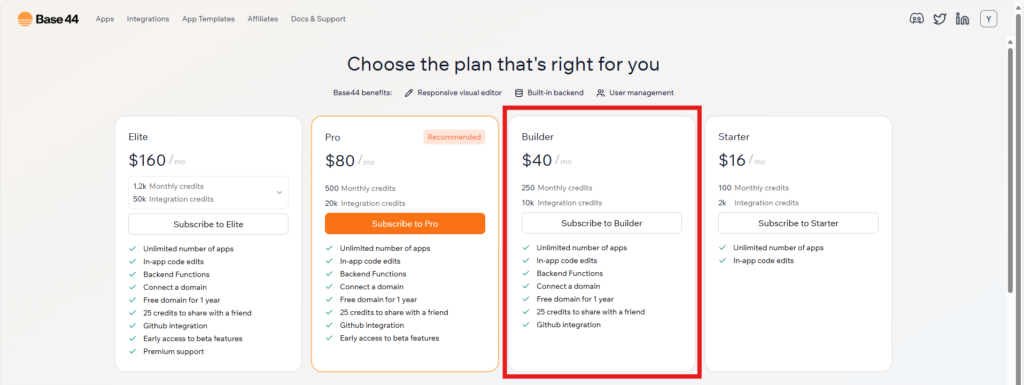Open the Integrations menu item
The width and height of the screenshot is (1024, 385).
pyautogui.click(x=148, y=19)
